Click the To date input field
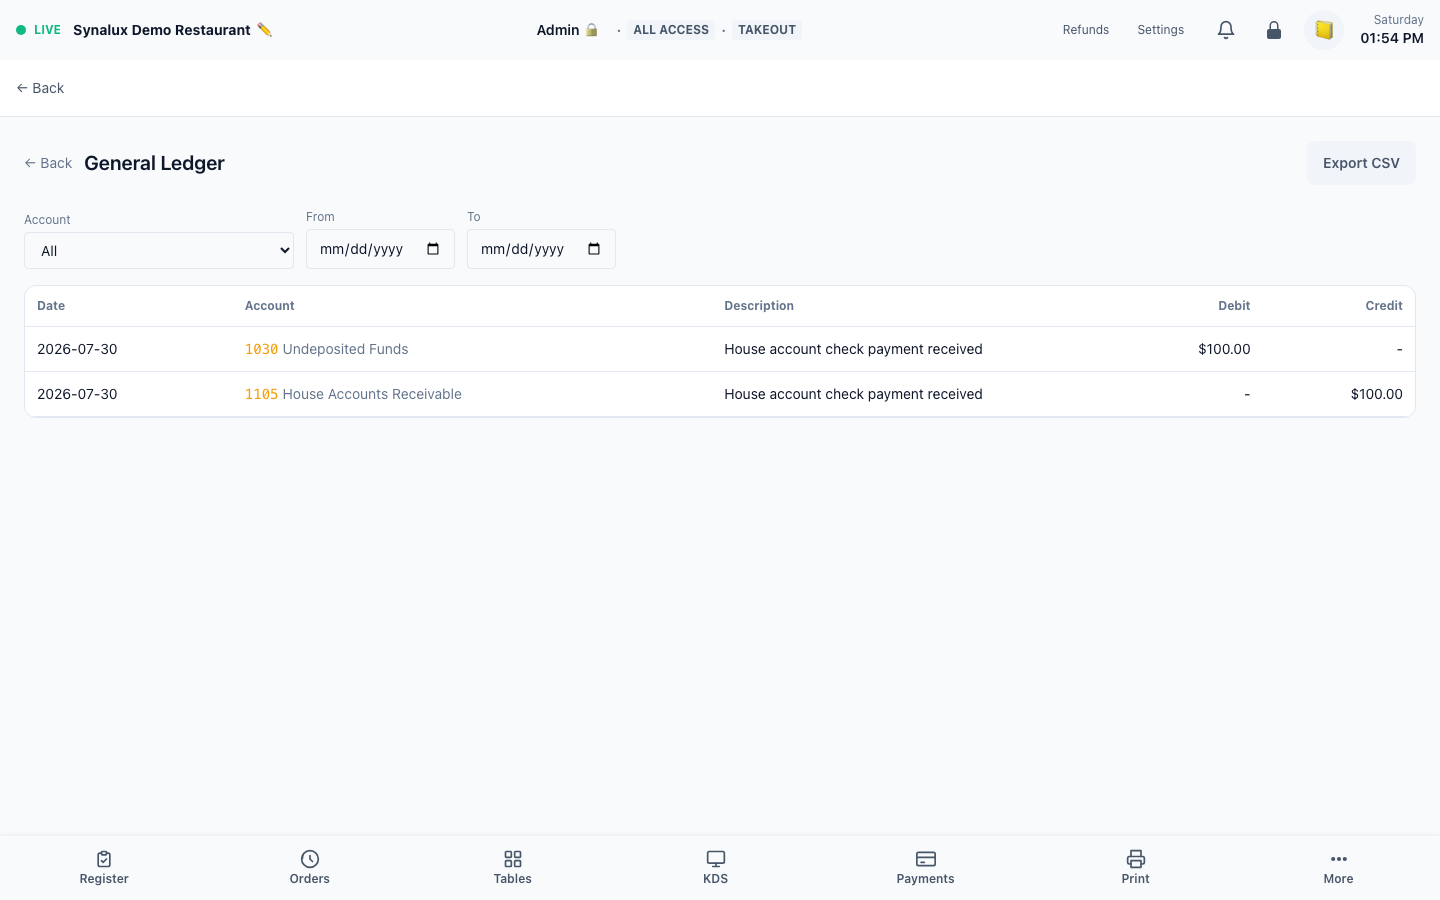 point(541,249)
